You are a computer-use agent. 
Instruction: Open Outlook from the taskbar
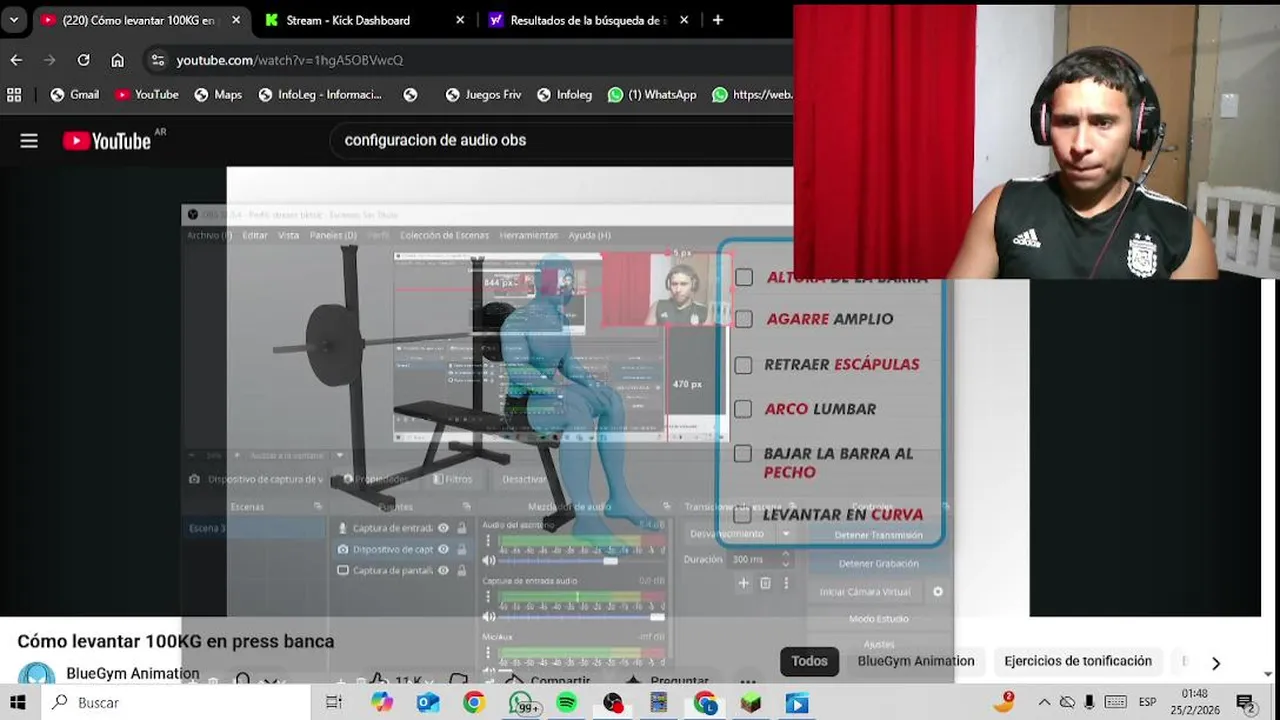click(x=428, y=703)
